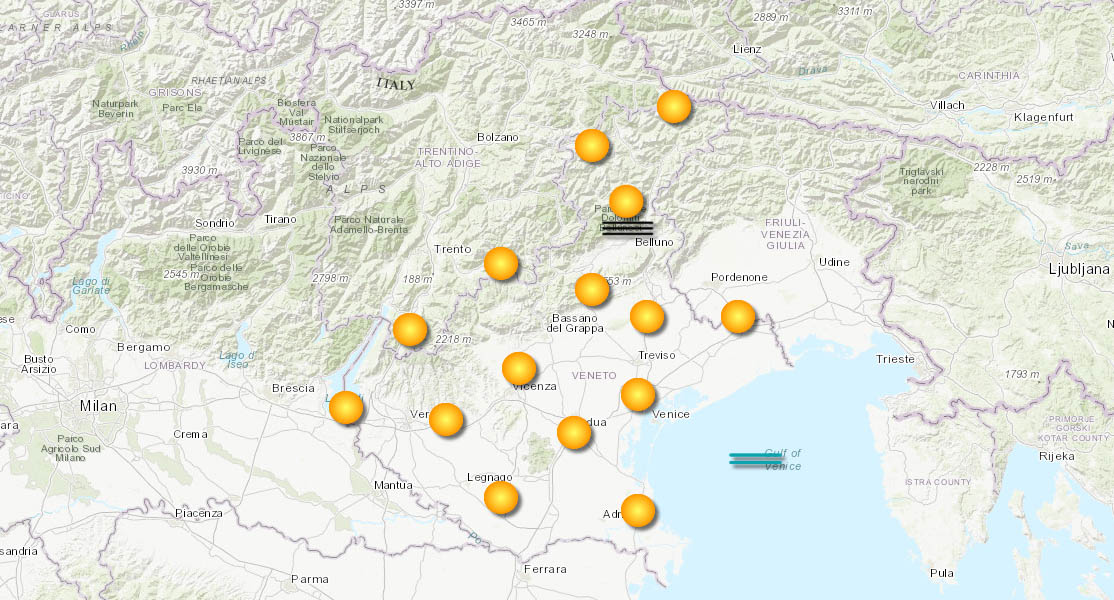Select the marker near Pordenone

click(737, 318)
